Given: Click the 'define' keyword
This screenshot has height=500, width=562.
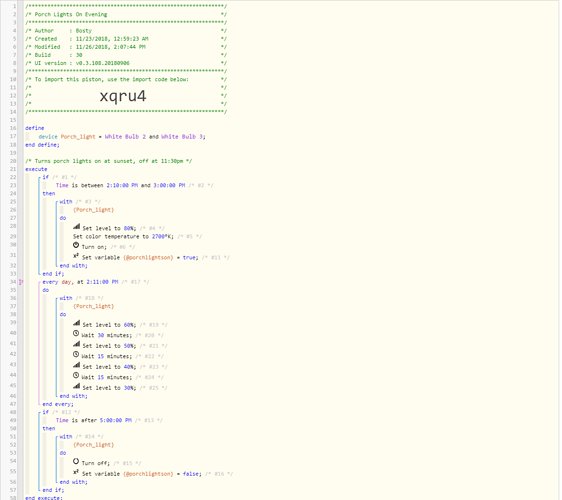Looking at the screenshot, I should (x=35, y=128).
